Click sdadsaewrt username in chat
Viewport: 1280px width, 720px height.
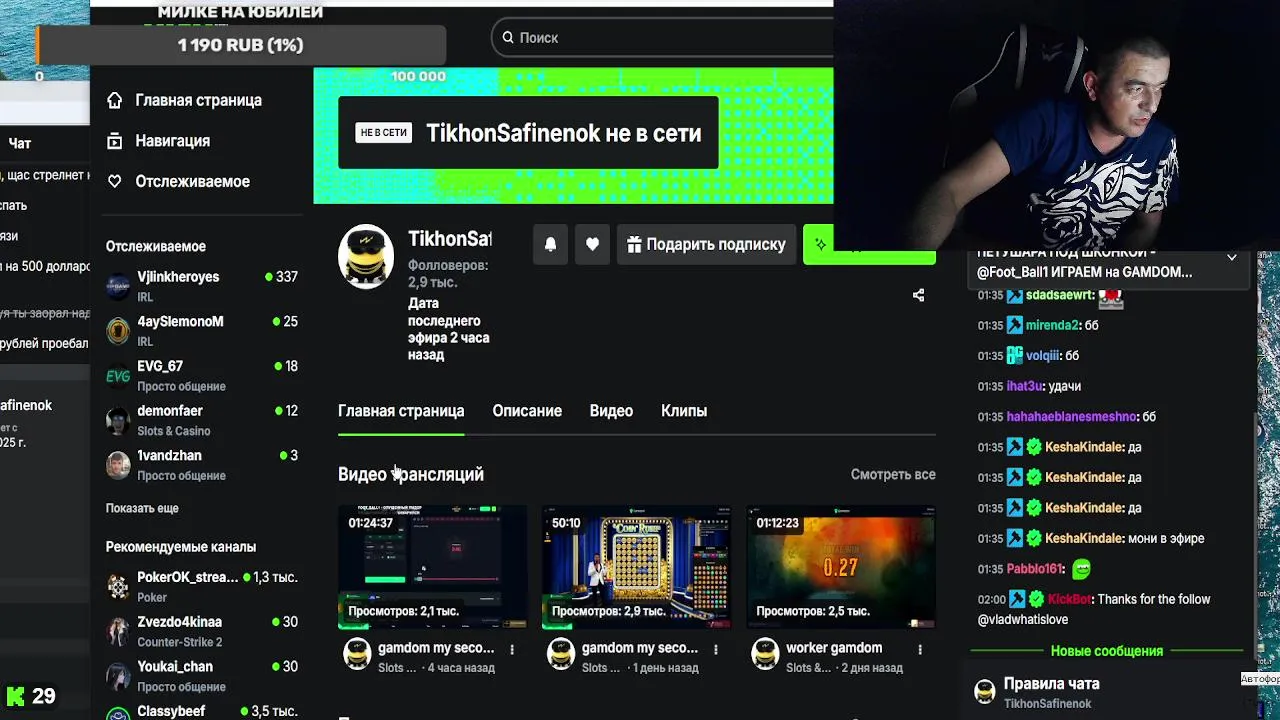[1059, 295]
